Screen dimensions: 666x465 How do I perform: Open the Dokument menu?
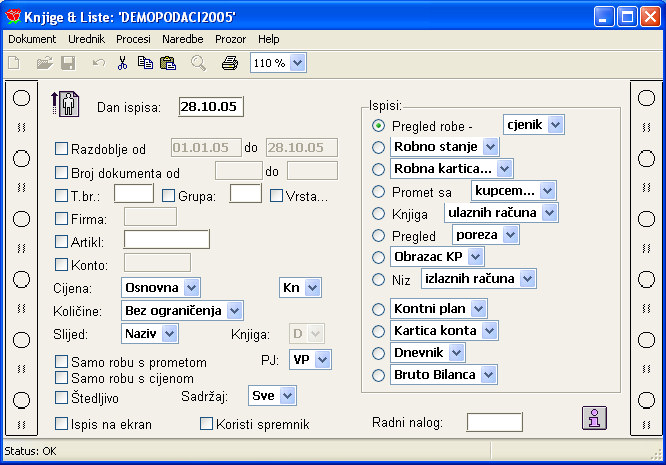32,39
